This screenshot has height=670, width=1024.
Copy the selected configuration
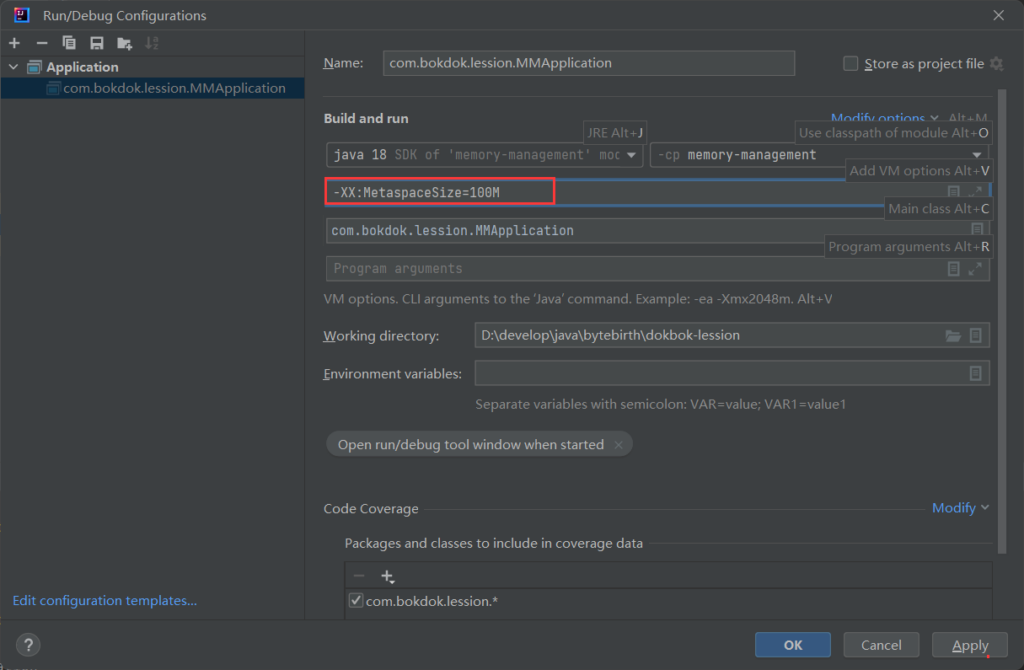pos(69,43)
